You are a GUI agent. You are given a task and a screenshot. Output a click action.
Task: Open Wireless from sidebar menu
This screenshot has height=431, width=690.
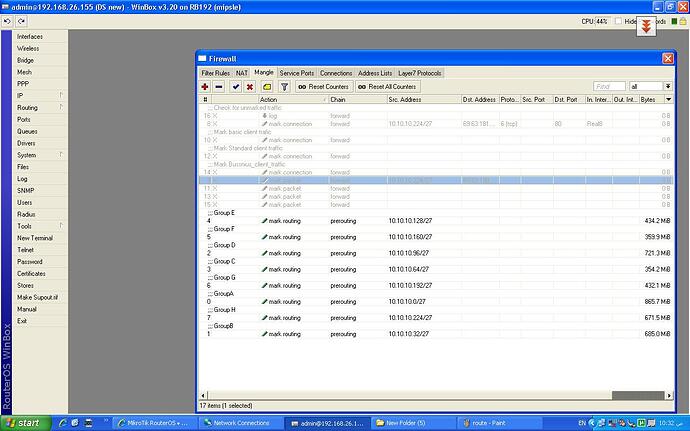point(40,48)
